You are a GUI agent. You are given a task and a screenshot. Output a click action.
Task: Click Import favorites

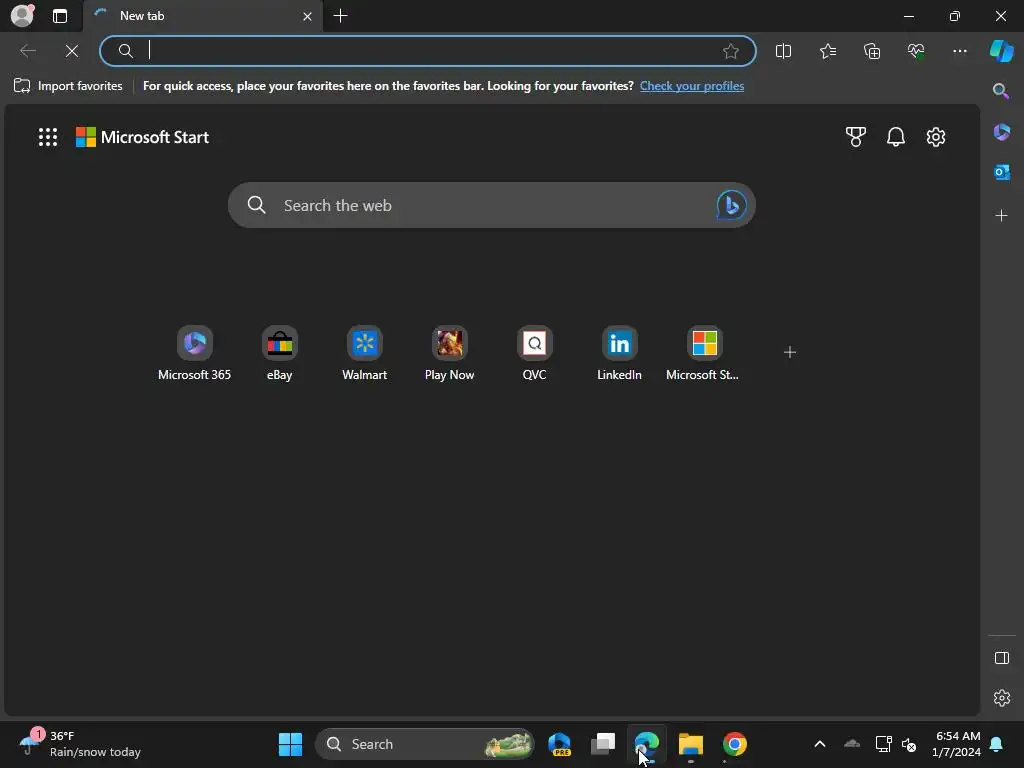(x=68, y=86)
